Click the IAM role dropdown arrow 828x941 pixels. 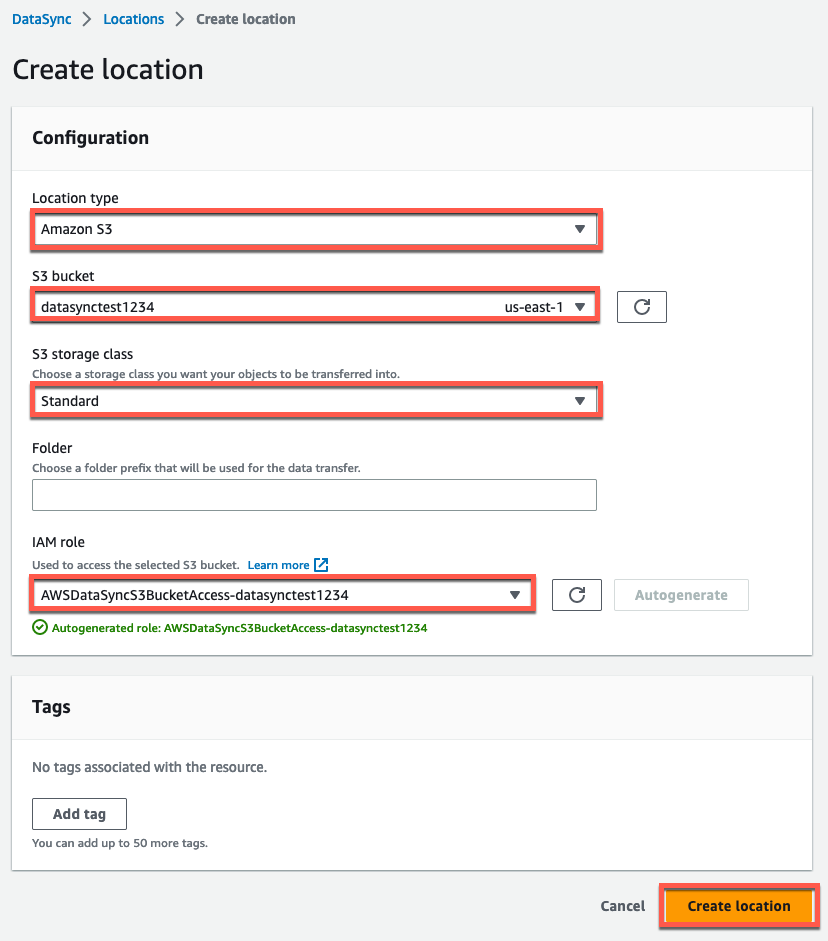[515, 595]
